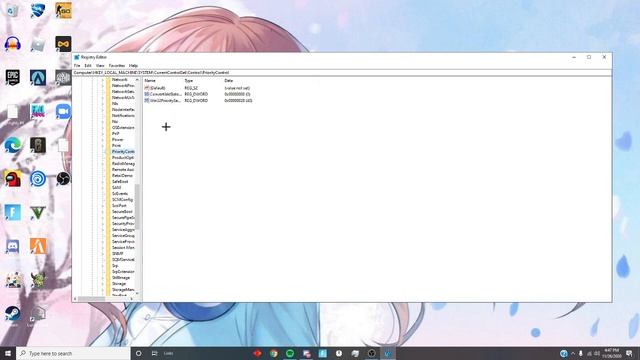Expand the Network registry key
Viewport: 640px width, 360px height.
click(103, 80)
